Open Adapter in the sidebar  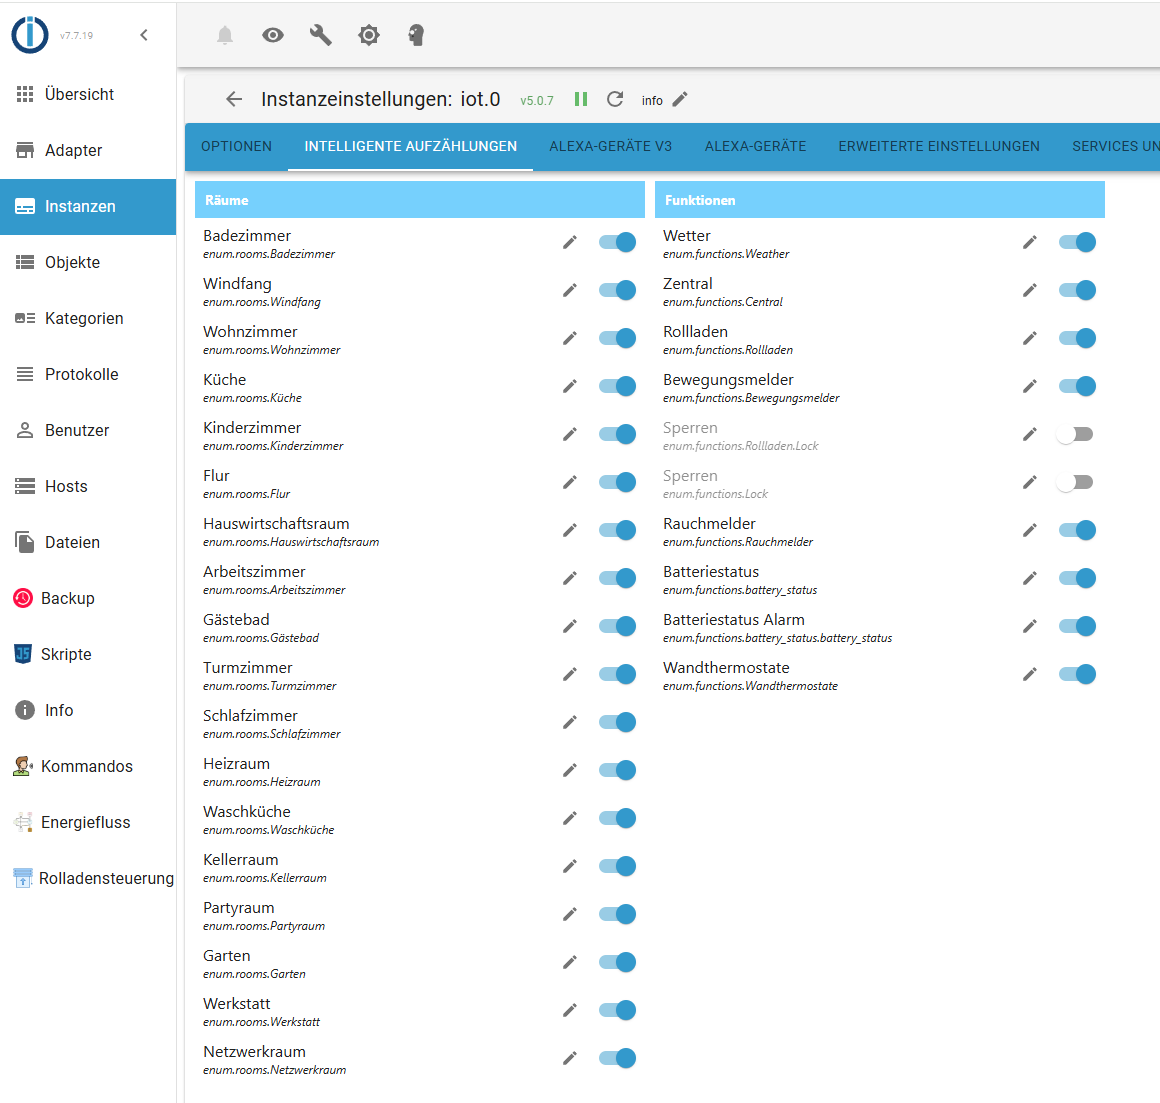[x=88, y=150]
